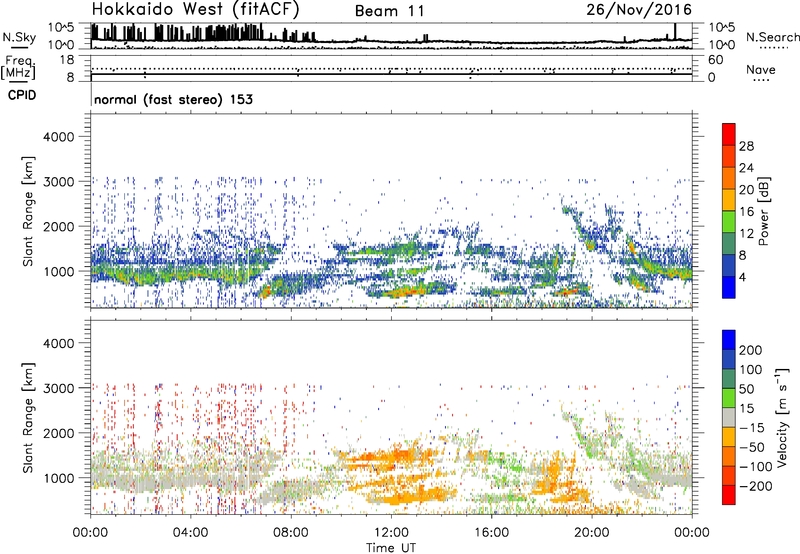Click the "2000" tick of the power panel
The image size is (800, 554).
(x=58, y=226)
